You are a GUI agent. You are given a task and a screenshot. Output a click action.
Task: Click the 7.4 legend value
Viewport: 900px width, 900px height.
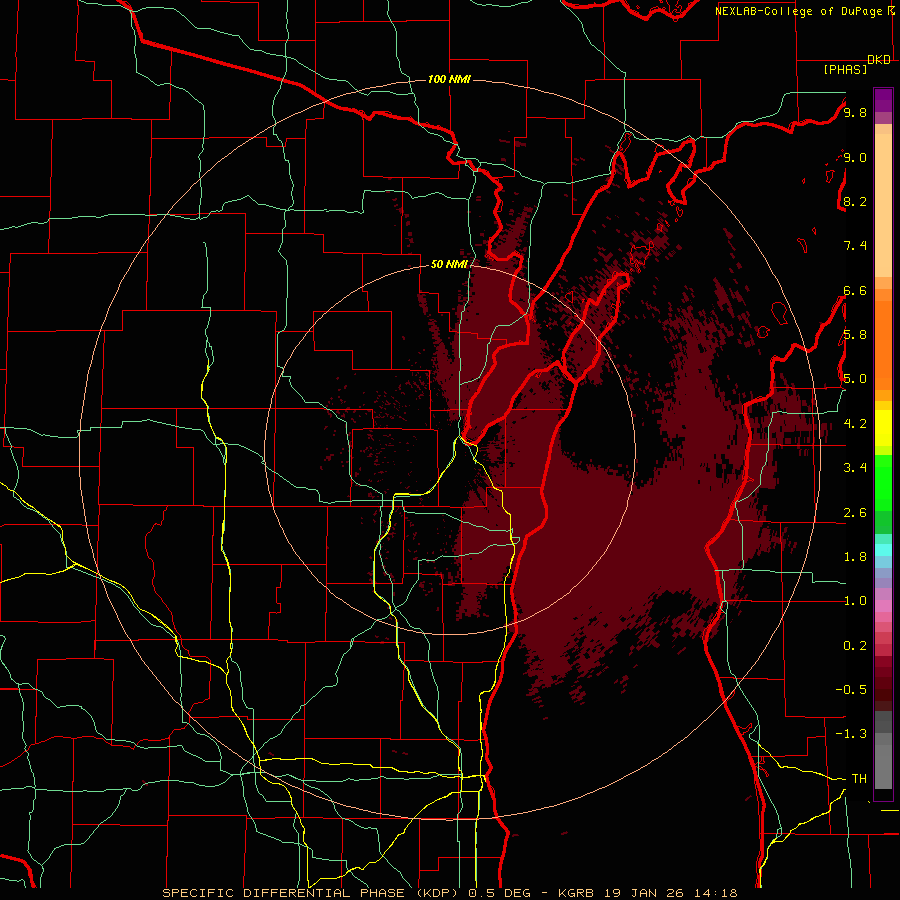point(855,246)
